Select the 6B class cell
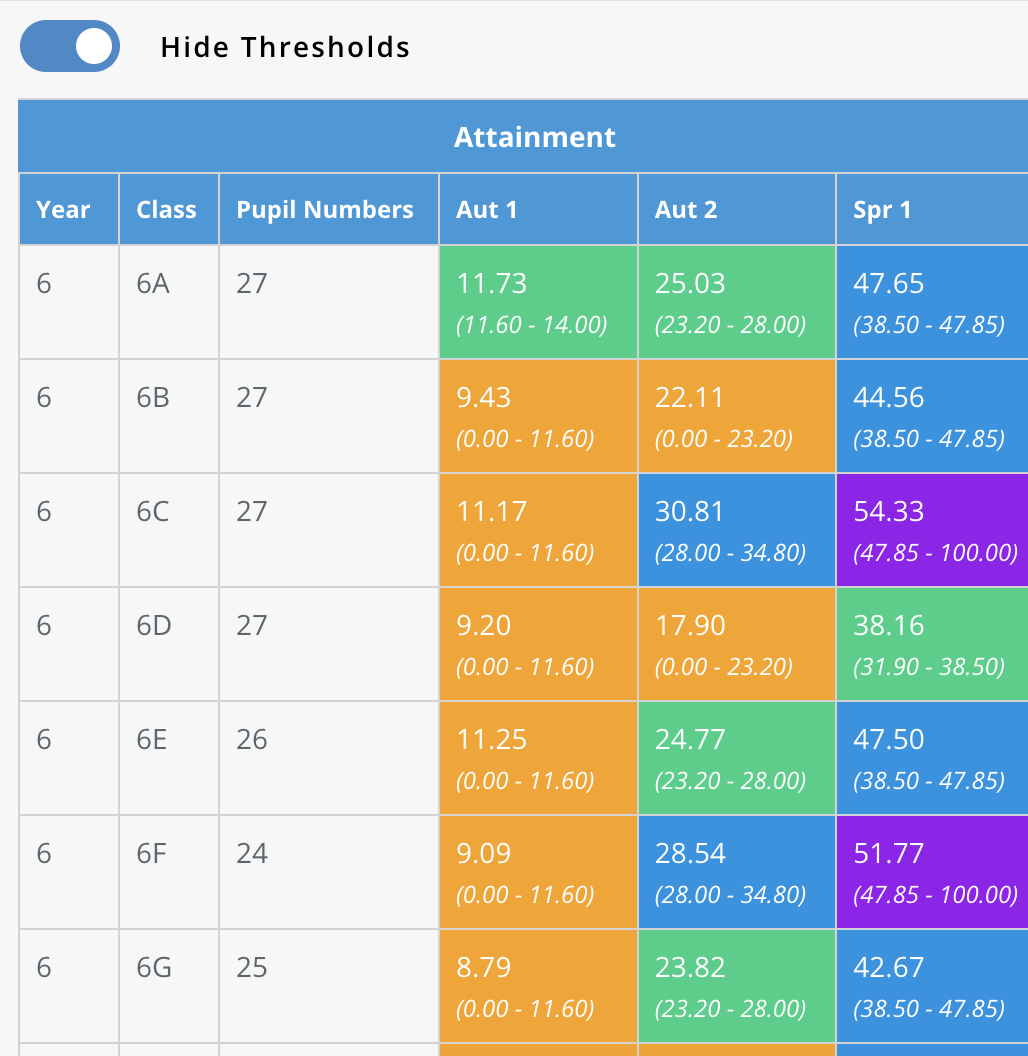This screenshot has height=1056, width=1028. coord(169,416)
